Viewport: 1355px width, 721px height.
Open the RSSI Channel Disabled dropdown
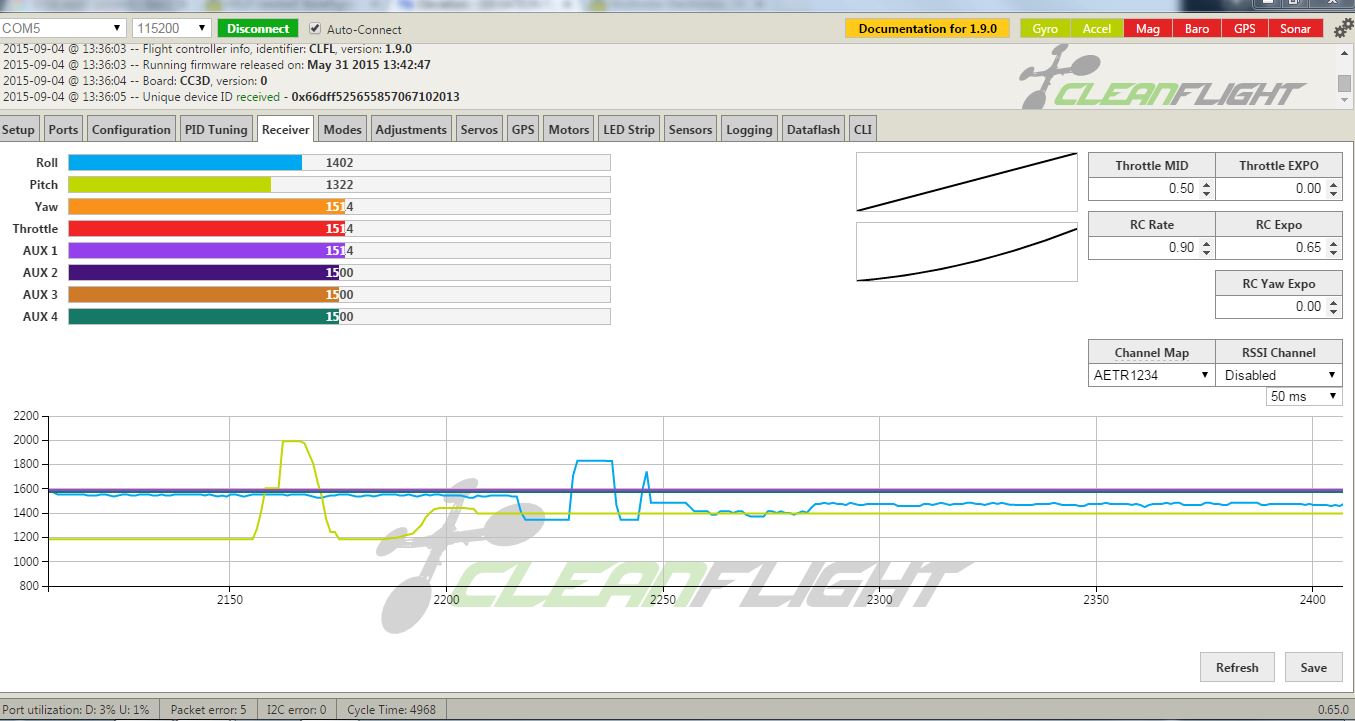tap(1280, 375)
